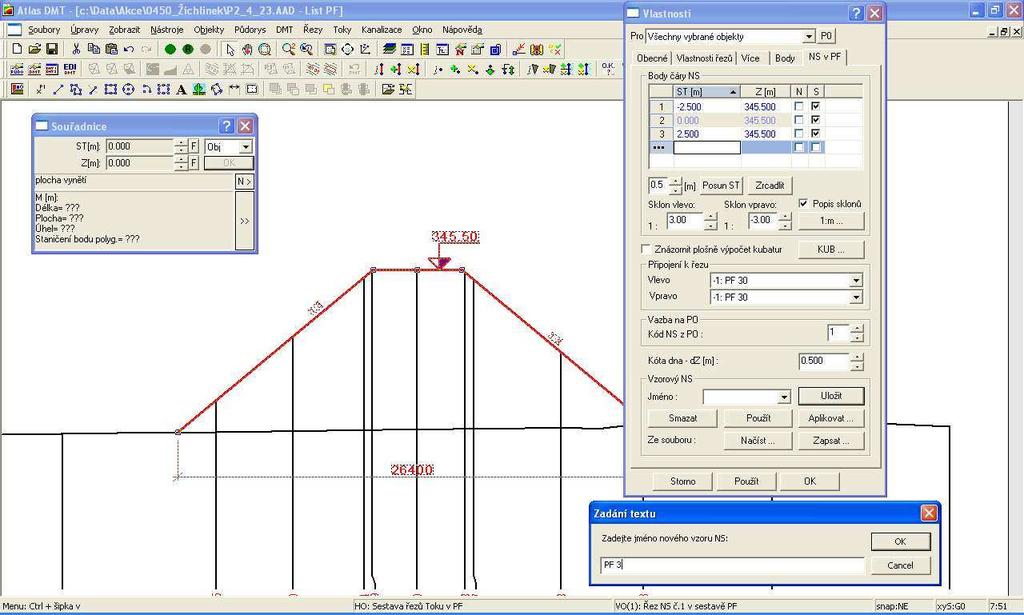This screenshot has width=1024, height=615.
Task: Confirm Zadání textu dialog with OK
Action: coord(900,541)
